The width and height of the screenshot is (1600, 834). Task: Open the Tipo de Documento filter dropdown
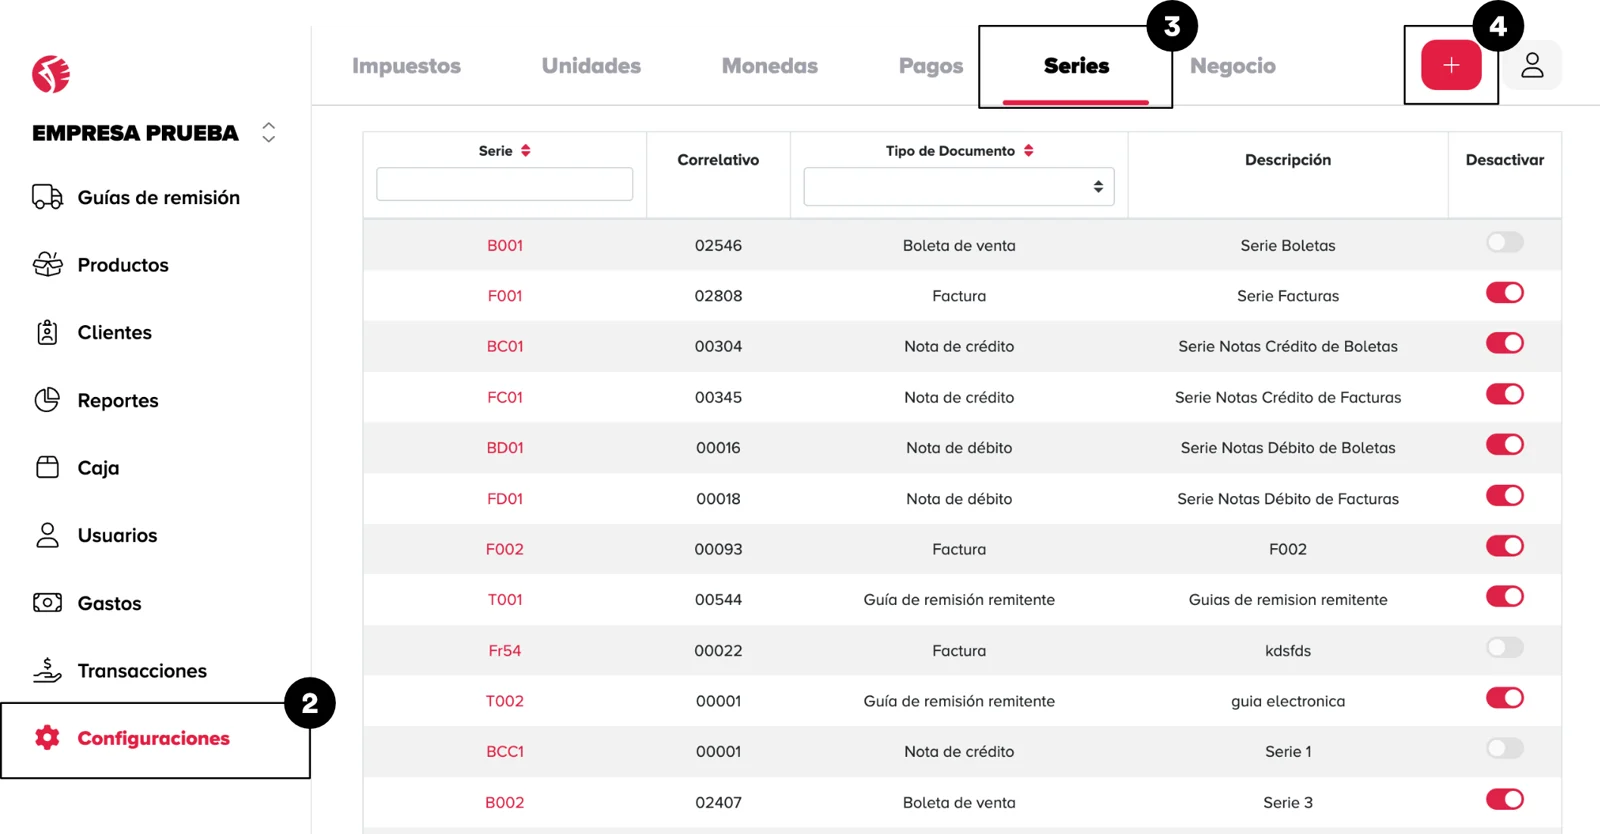click(958, 187)
